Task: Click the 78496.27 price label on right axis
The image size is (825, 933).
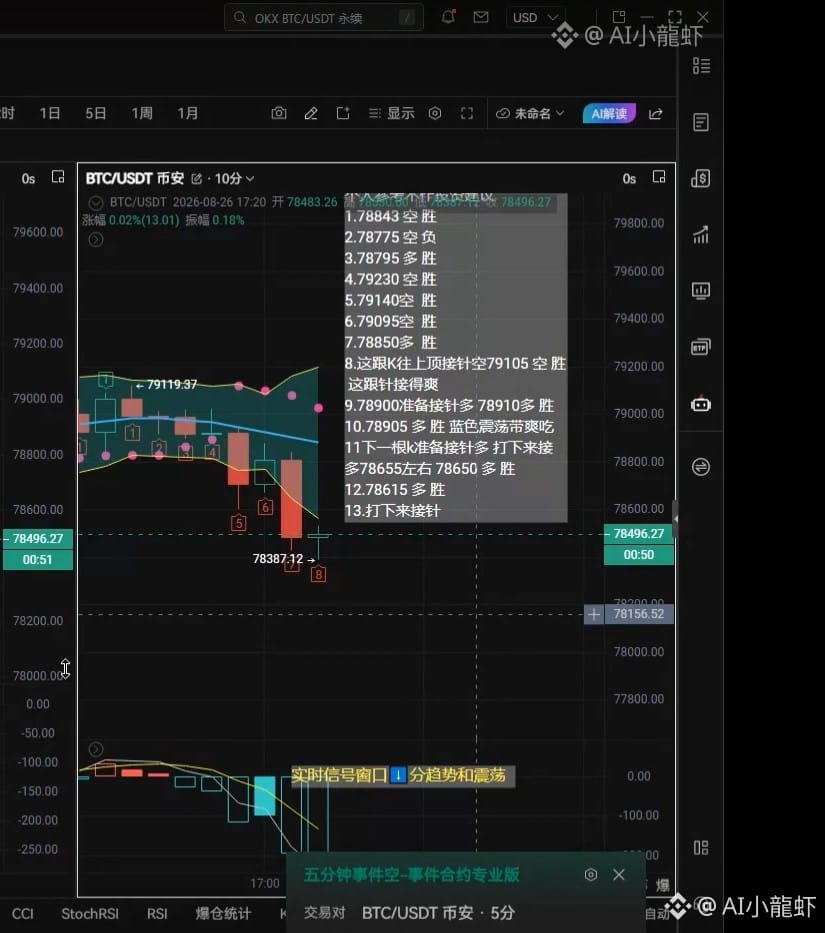Action: [x=639, y=534]
